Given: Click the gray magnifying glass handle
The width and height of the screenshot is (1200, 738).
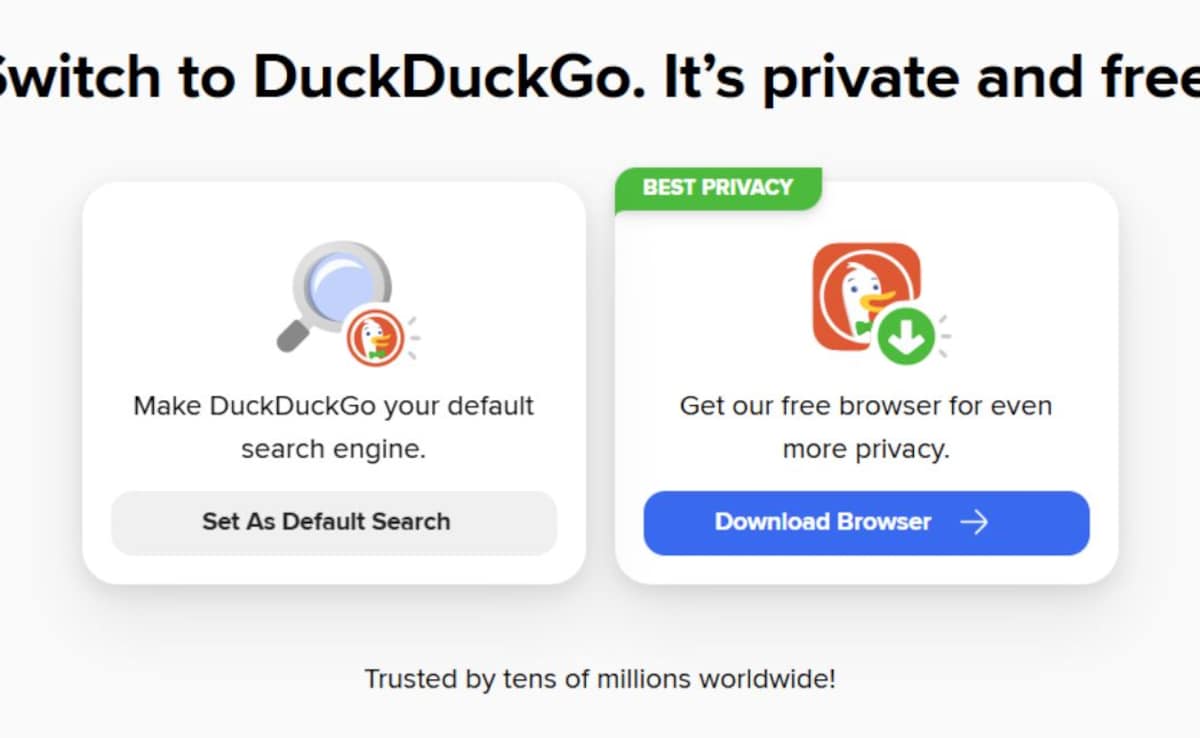Looking at the screenshot, I should click(x=292, y=334).
